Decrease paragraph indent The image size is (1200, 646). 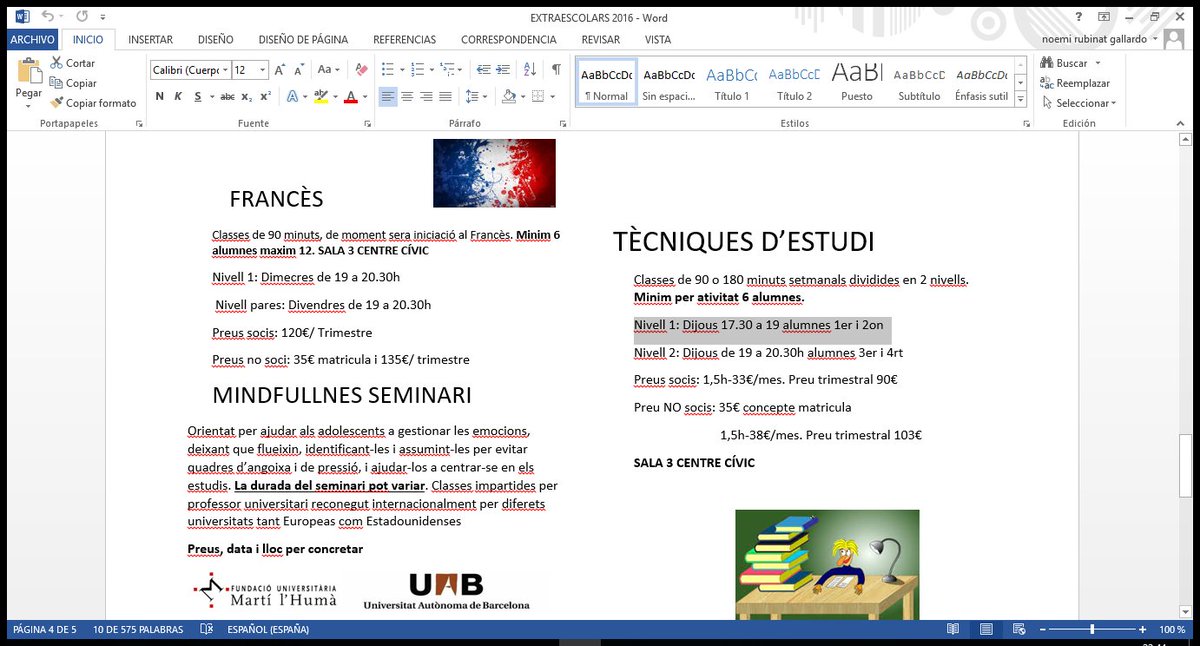tap(484, 70)
